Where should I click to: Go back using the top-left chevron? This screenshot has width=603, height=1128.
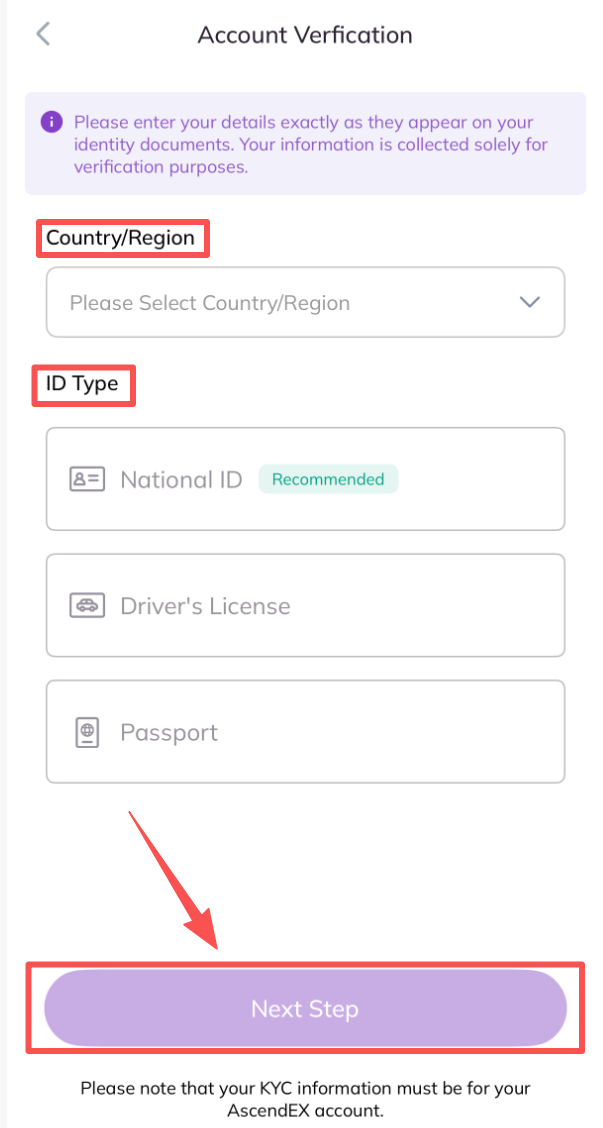click(x=42, y=34)
